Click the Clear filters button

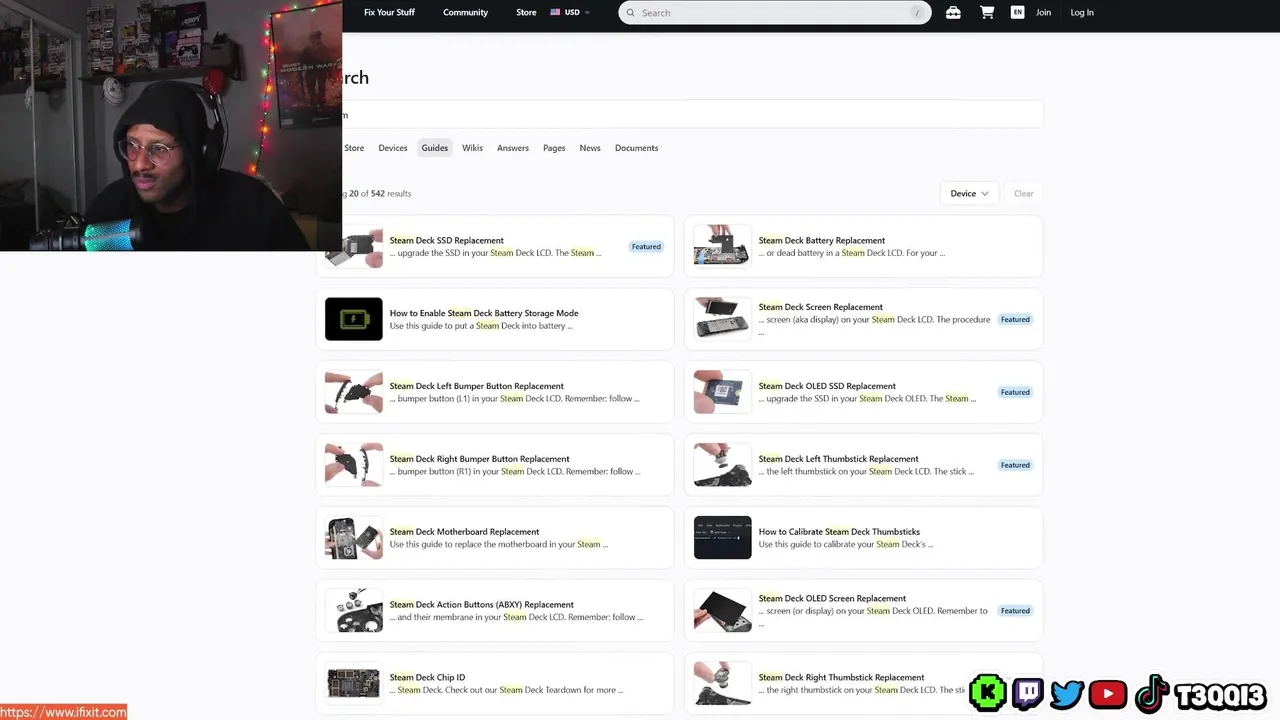point(1023,193)
